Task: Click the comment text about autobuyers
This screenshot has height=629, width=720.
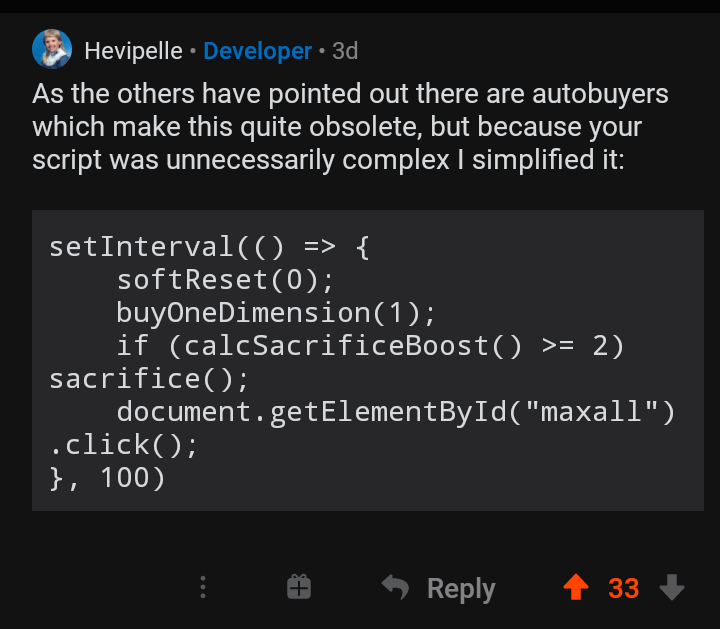Action: coord(350,127)
